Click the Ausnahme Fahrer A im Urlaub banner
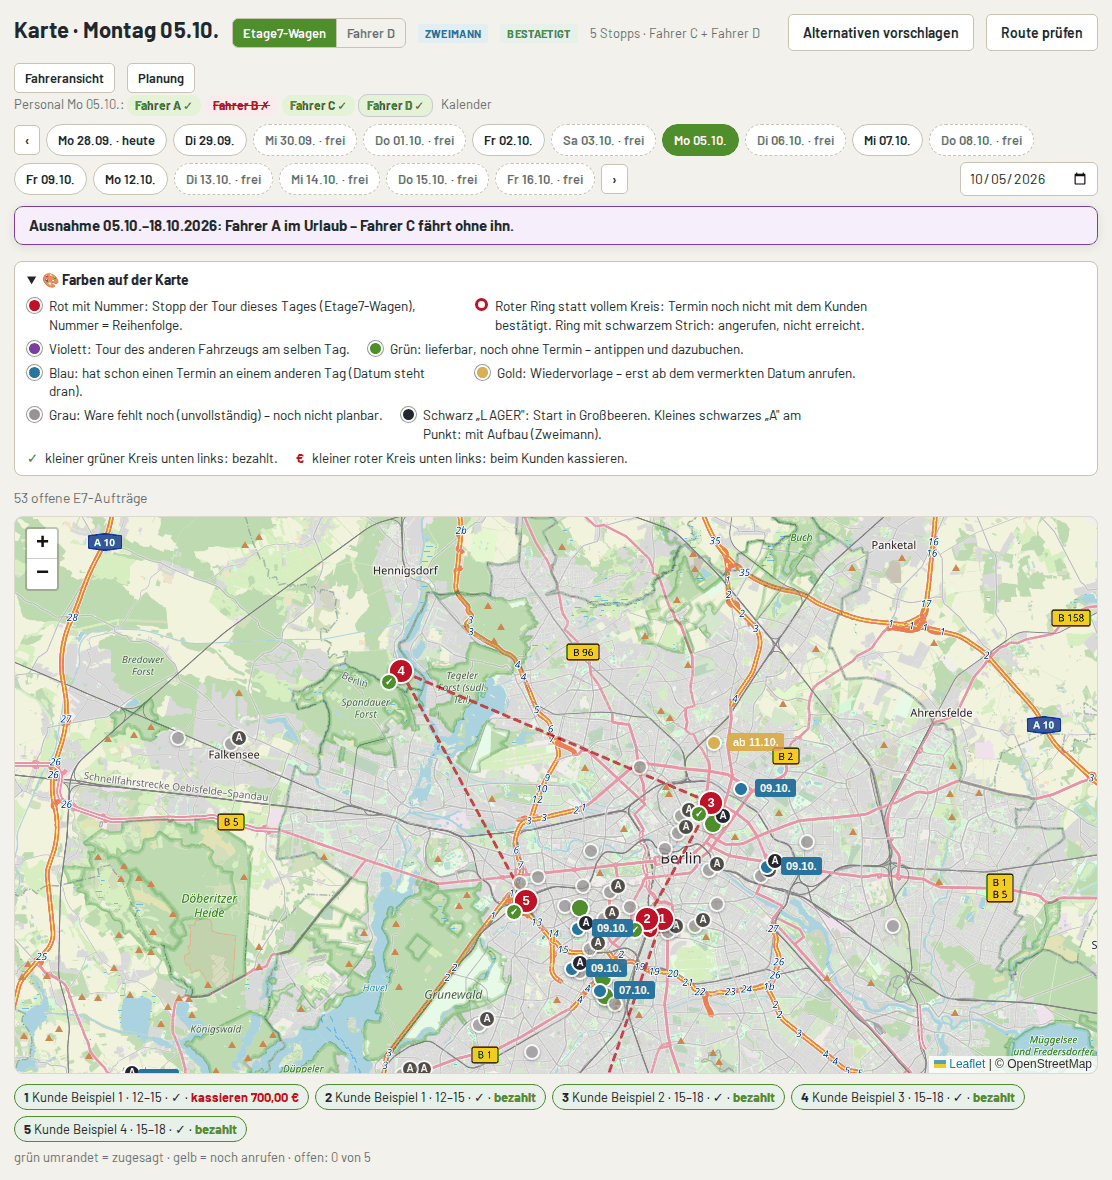This screenshot has height=1180, width=1112. click(x=555, y=226)
